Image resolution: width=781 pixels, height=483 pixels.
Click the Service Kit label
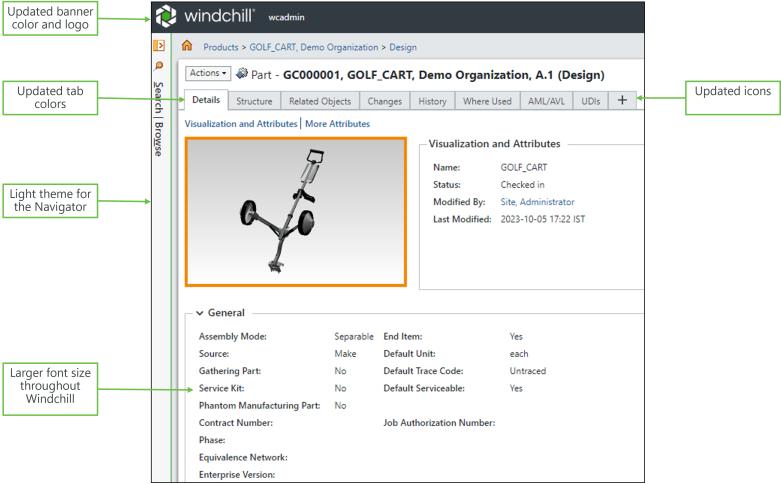tap(222, 388)
